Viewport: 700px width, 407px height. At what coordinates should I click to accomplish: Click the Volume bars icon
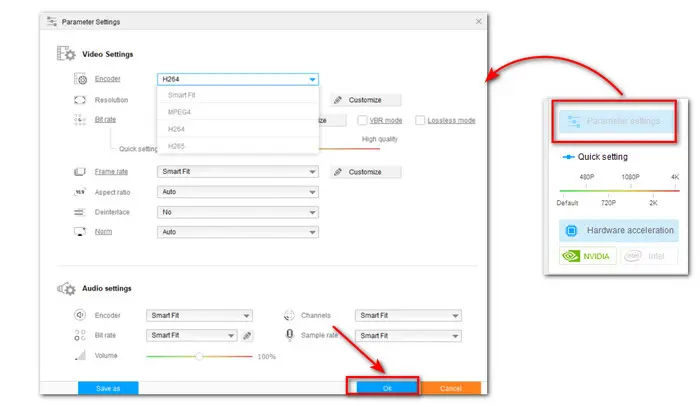coord(80,355)
